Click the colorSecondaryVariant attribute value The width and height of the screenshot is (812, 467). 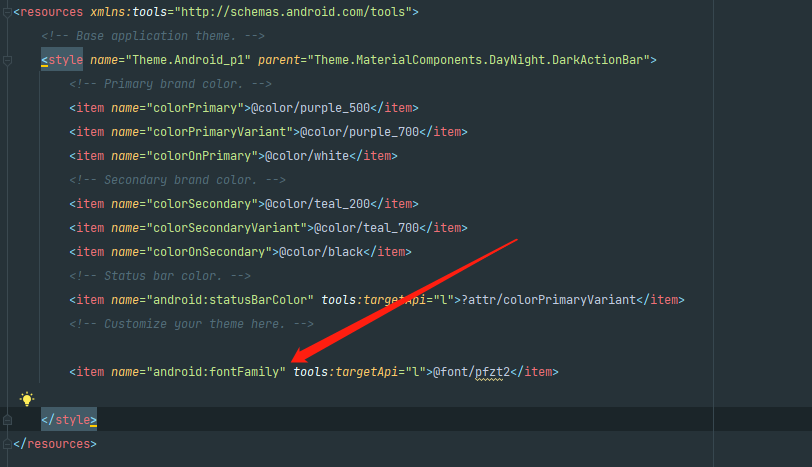pos(227,228)
